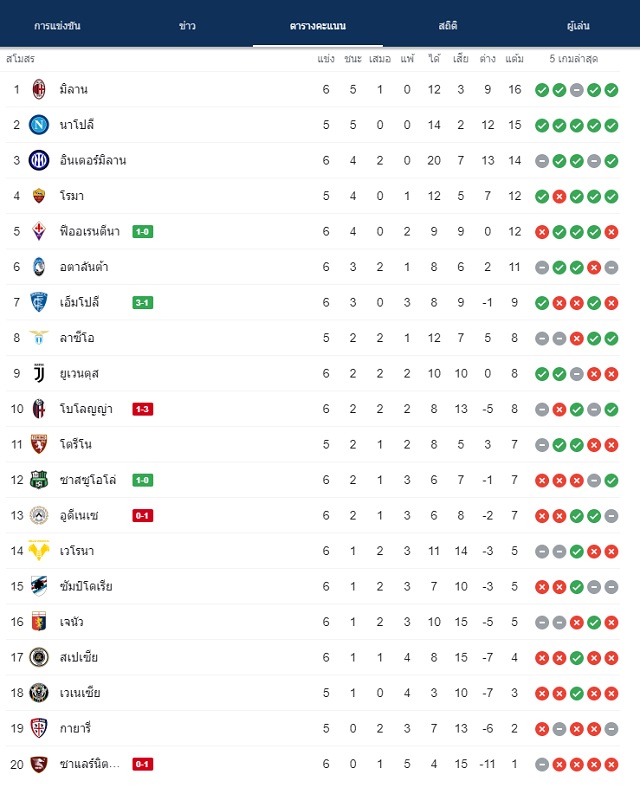This screenshot has height=794, width=640.
Task: Click the Hellas Verona yellow crest
Action: (39, 550)
